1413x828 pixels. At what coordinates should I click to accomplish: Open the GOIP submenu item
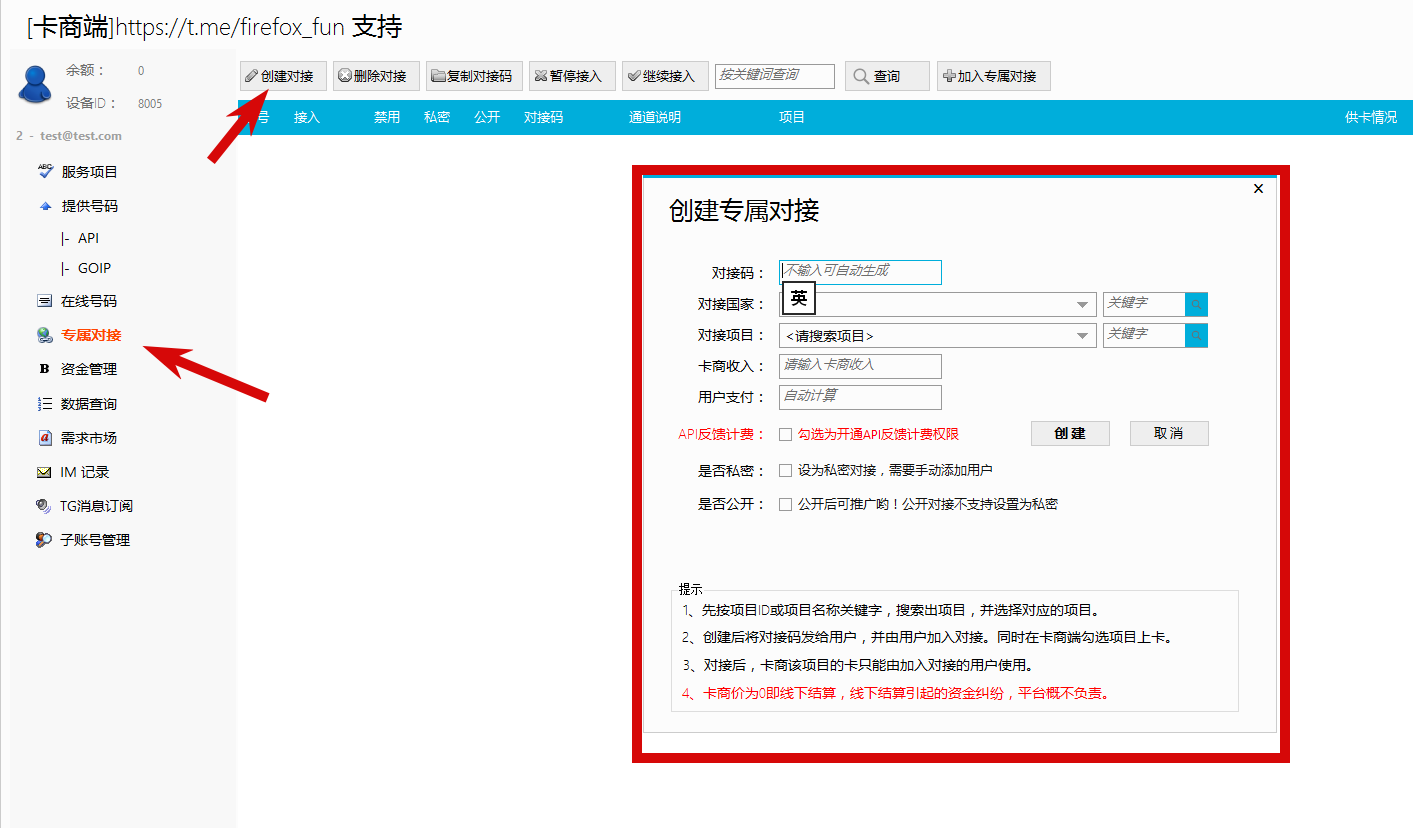94,268
